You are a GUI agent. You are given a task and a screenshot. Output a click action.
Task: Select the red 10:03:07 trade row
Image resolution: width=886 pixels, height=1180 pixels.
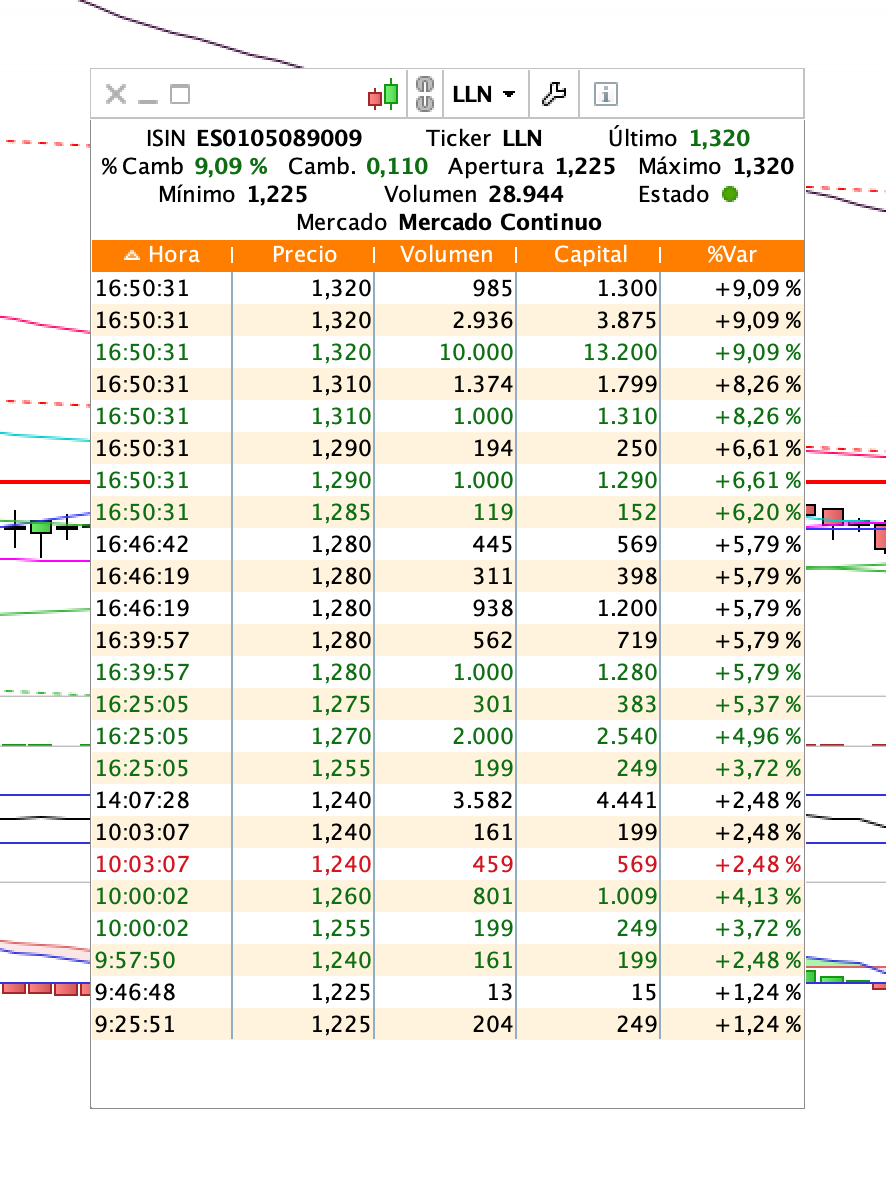point(448,864)
